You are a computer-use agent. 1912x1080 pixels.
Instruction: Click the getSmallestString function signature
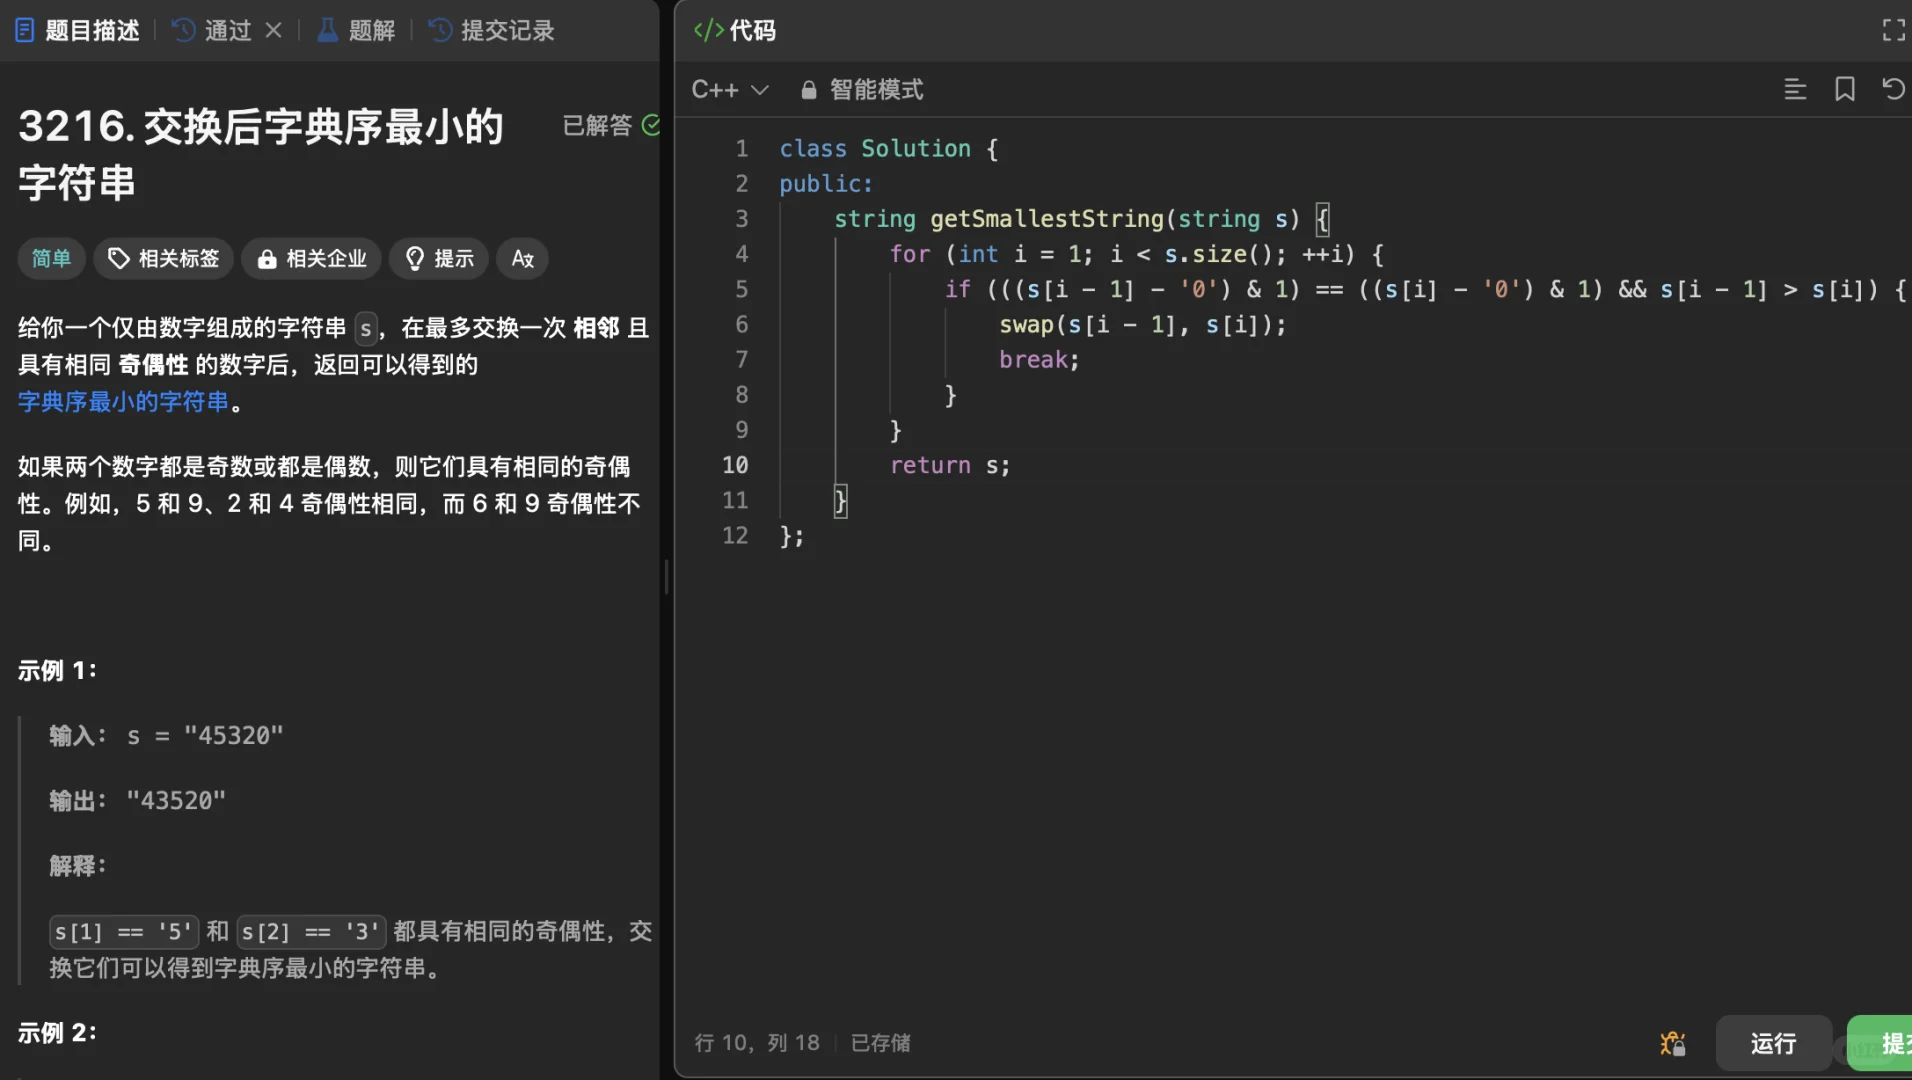click(1082, 219)
